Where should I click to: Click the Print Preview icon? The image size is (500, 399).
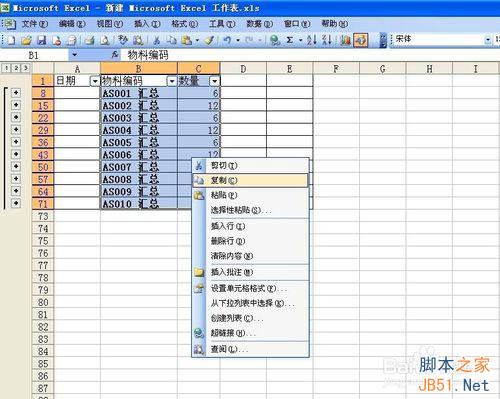pos(105,40)
